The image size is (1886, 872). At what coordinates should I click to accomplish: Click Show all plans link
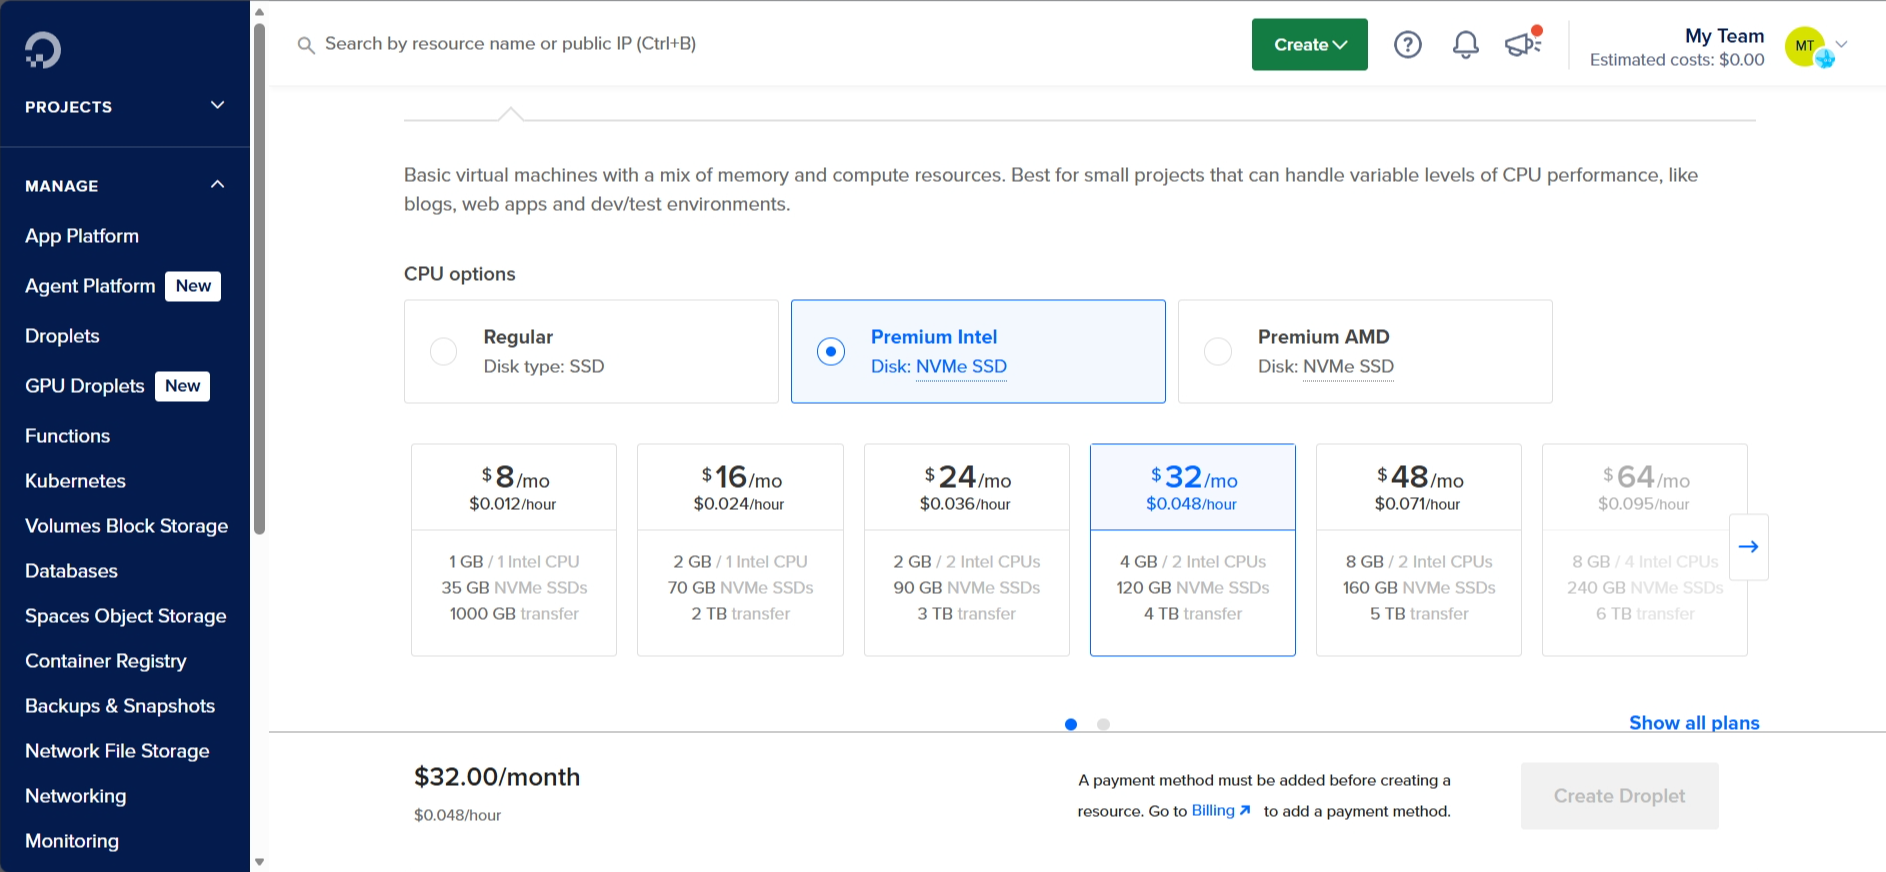pos(1694,723)
